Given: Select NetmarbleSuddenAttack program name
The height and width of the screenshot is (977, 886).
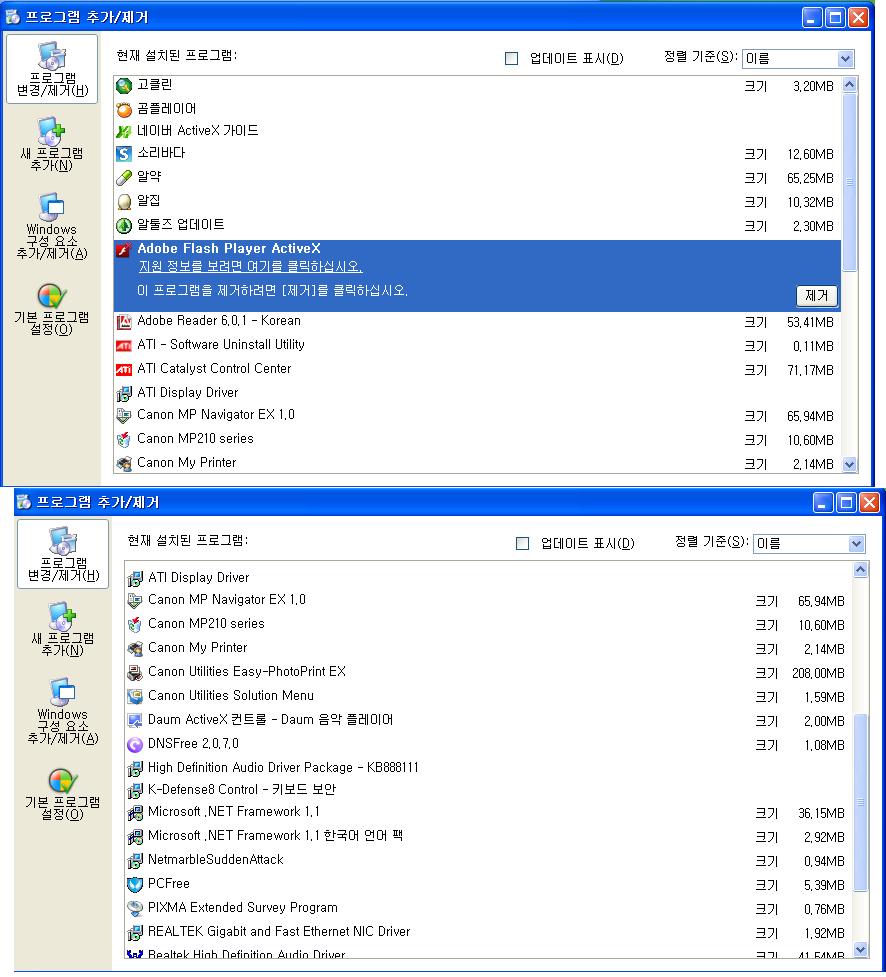Looking at the screenshot, I should 216,860.
